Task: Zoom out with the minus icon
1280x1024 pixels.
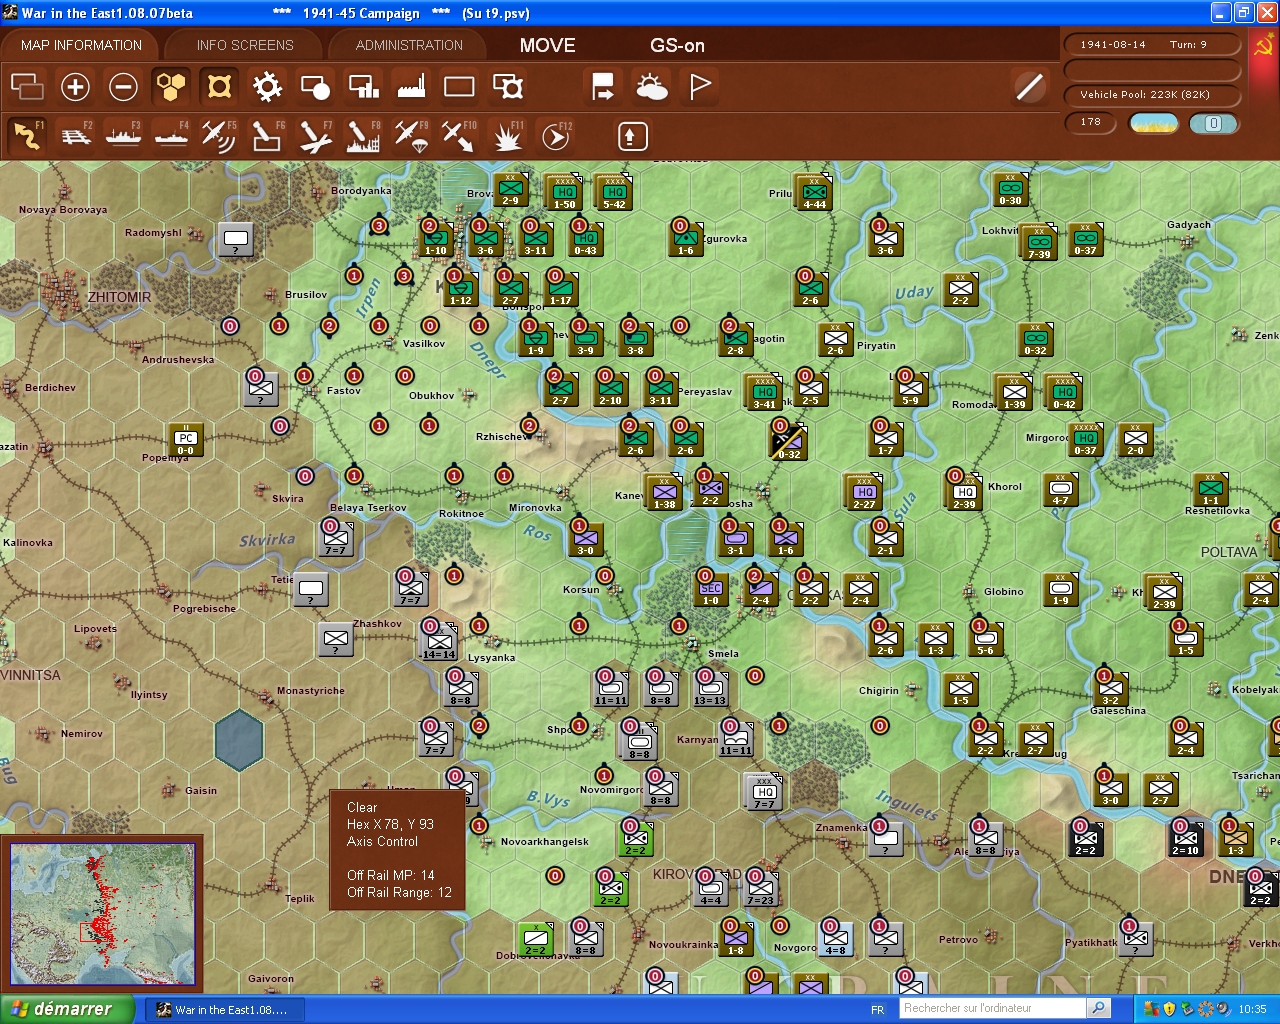Action: tap(123, 87)
